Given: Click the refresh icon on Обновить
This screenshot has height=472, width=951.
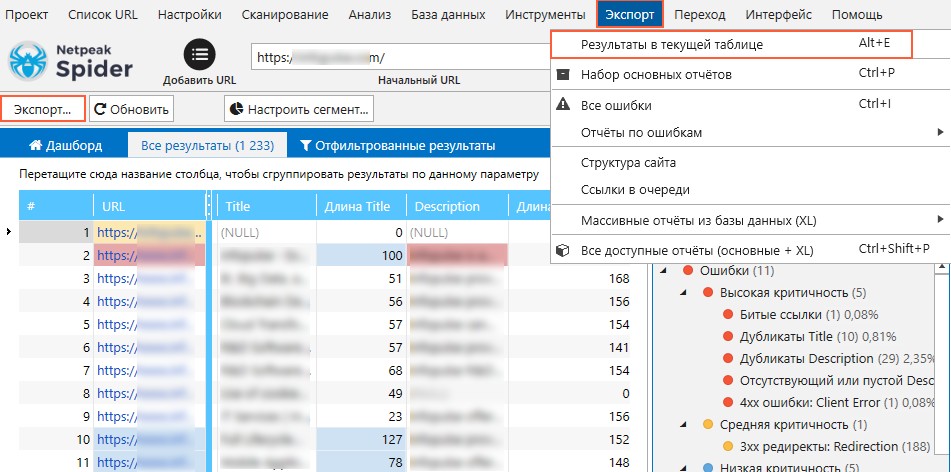Looking at the screenshot, I should click(100, 108).
